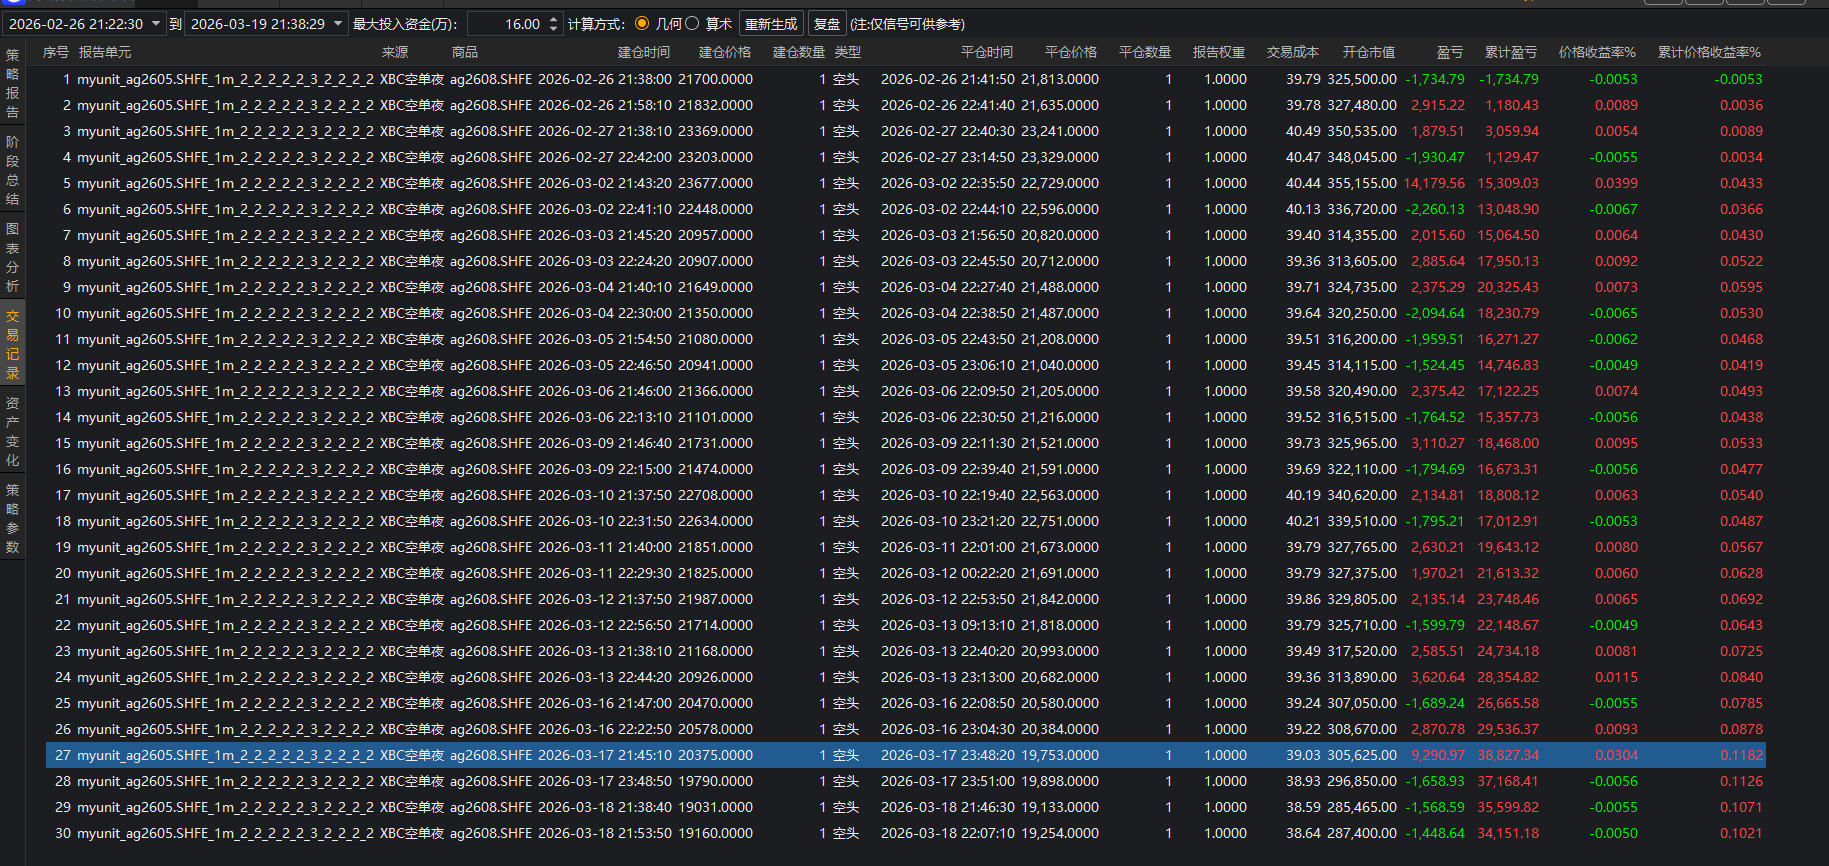Click the 累计盈亏 column header
This screenshot has height=866, width=1829.
1510,52
